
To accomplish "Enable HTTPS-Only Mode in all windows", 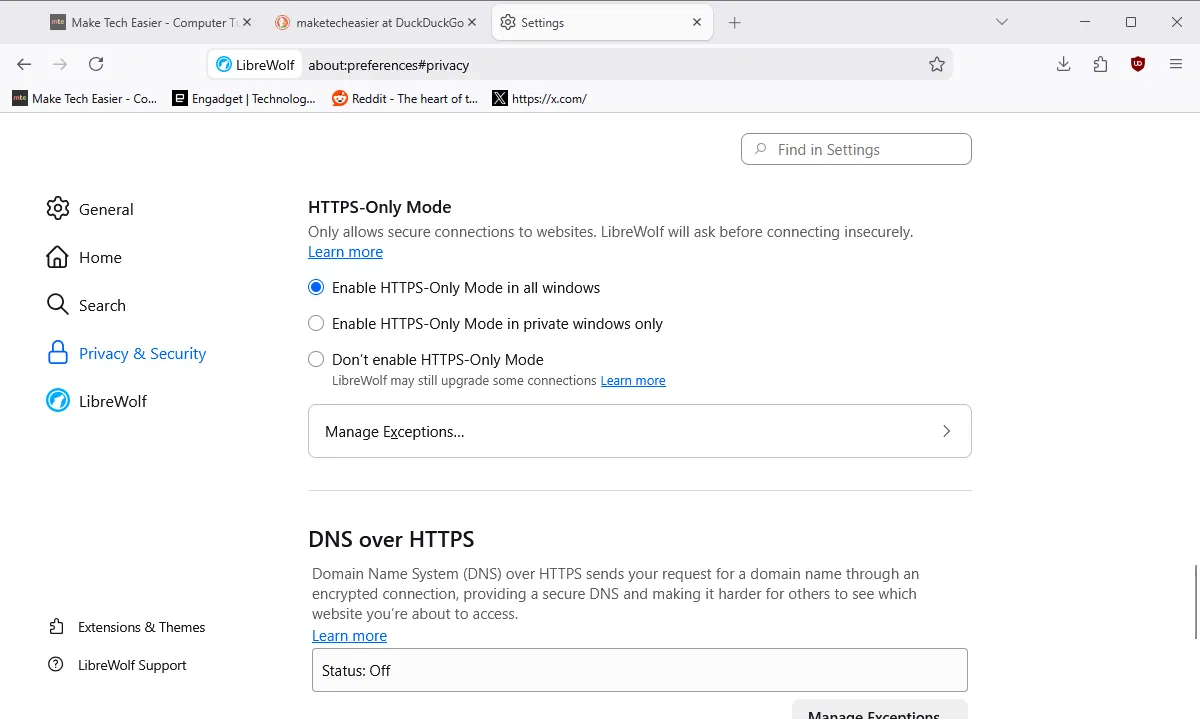I will point(316,287).
